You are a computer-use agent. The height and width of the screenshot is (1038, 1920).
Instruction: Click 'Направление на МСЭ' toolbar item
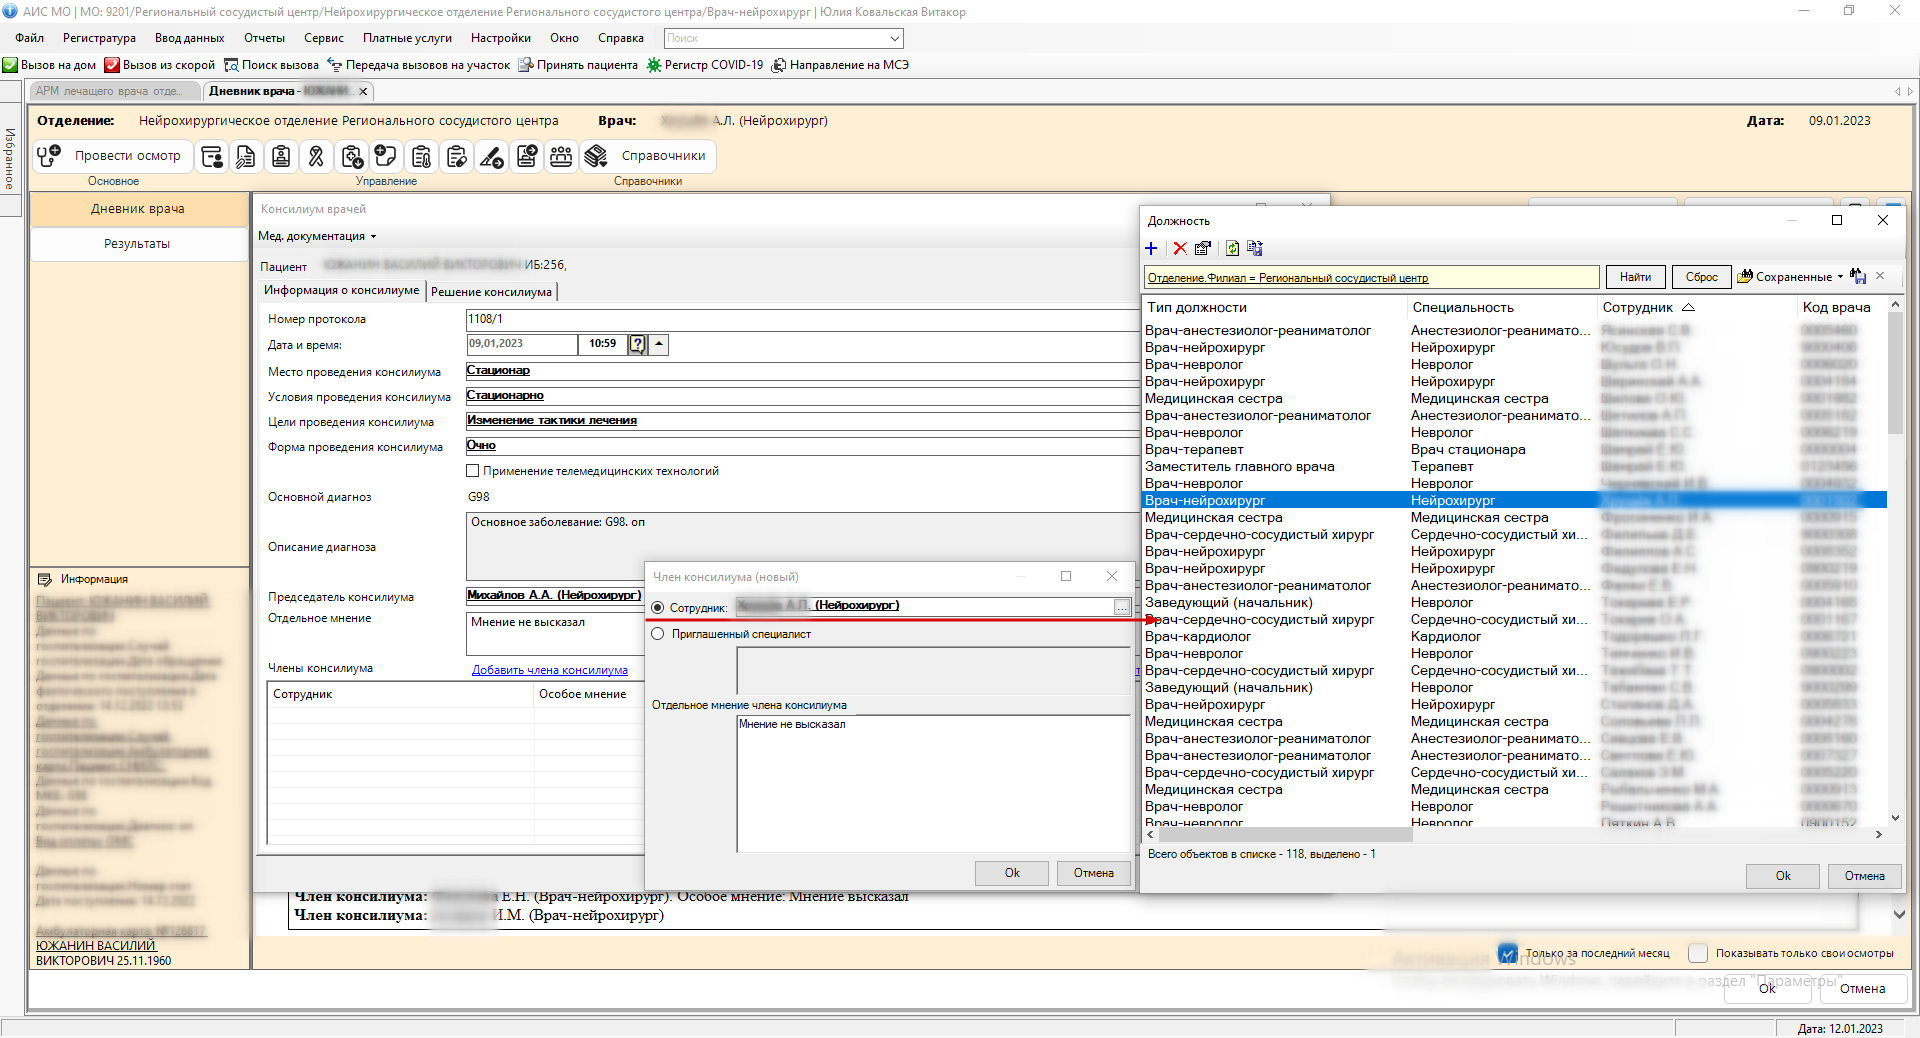tap(840, 65)
